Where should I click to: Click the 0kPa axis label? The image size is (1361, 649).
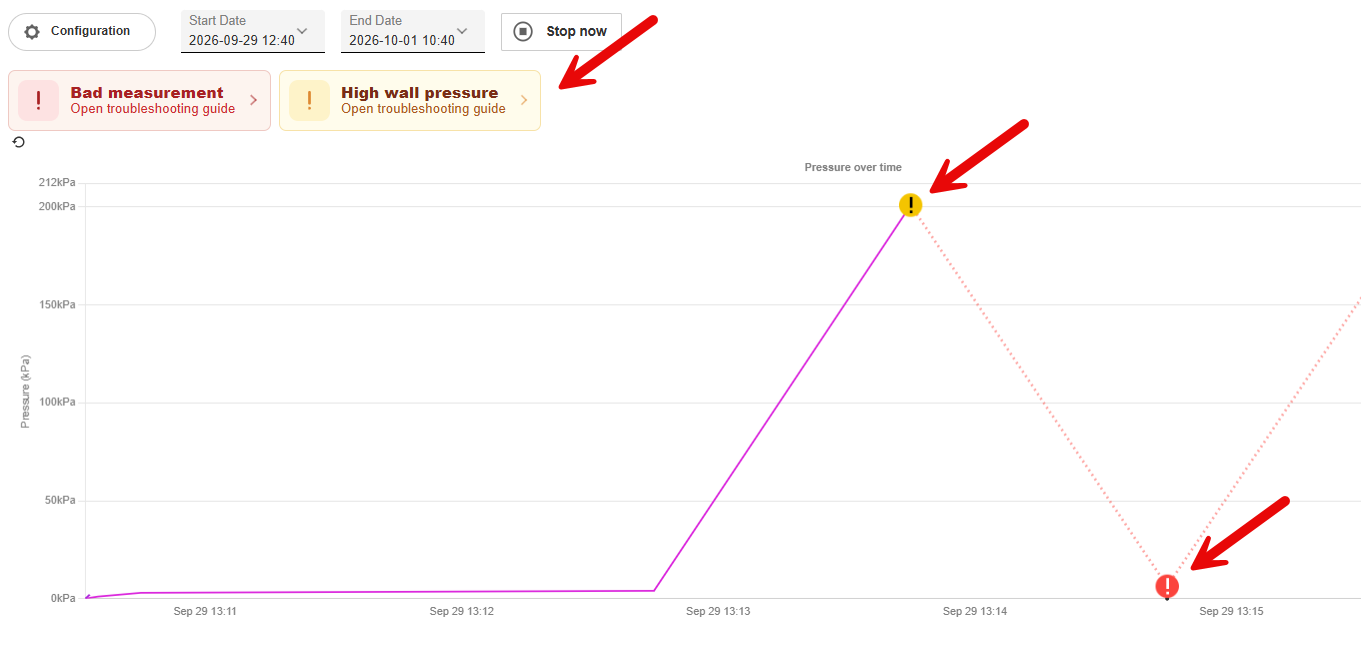click(x=63, y=599)
